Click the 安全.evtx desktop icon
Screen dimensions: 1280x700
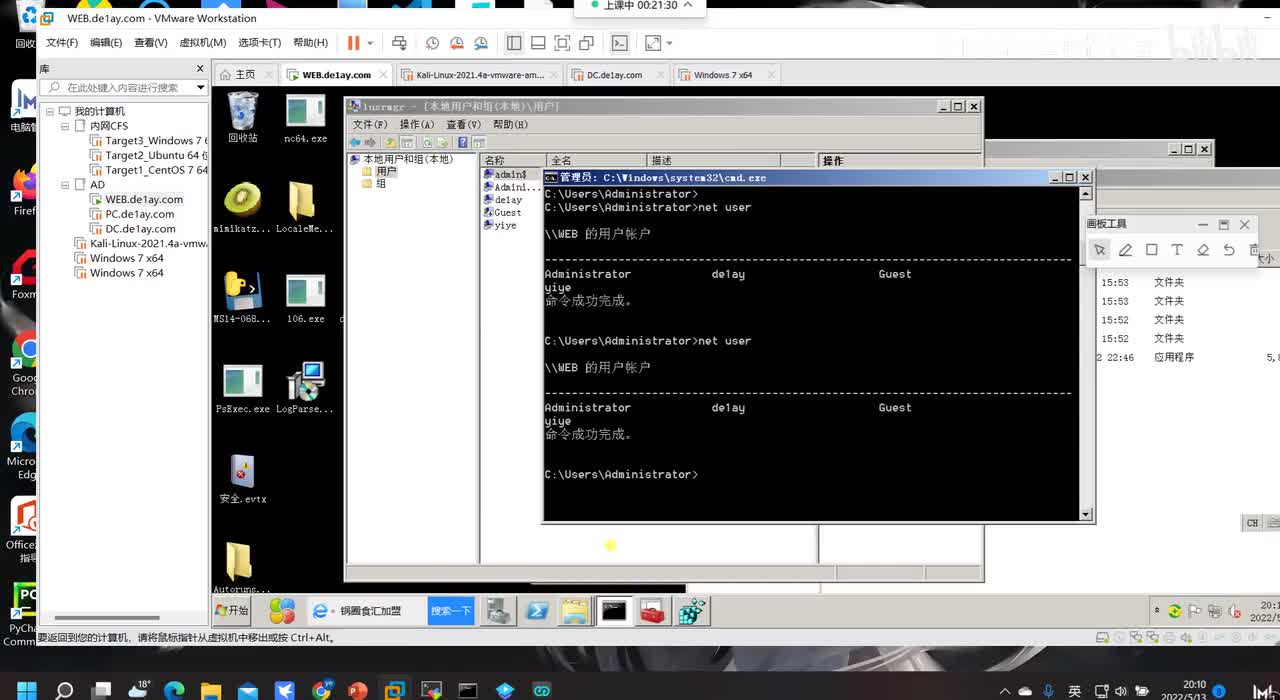coord(242,478)
